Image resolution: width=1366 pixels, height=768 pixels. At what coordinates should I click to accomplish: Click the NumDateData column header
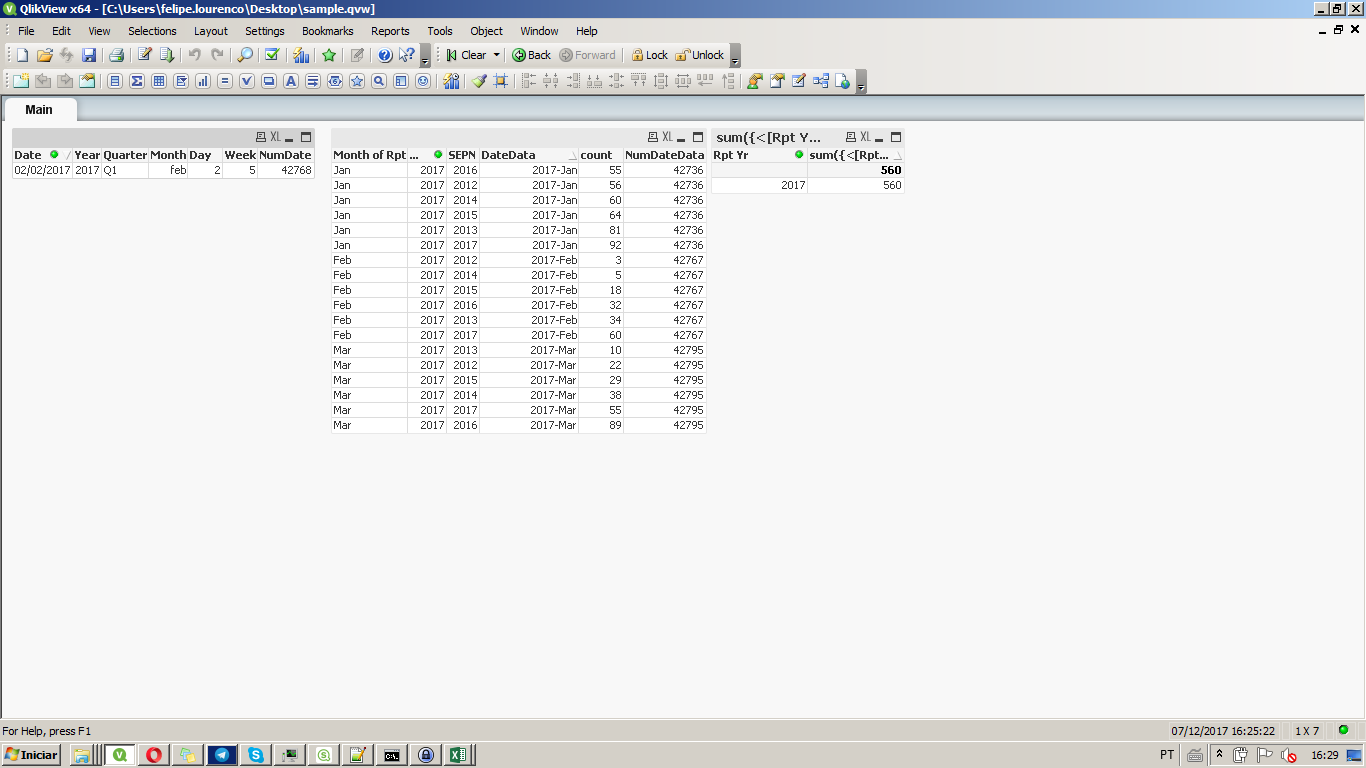coord(664,155)
